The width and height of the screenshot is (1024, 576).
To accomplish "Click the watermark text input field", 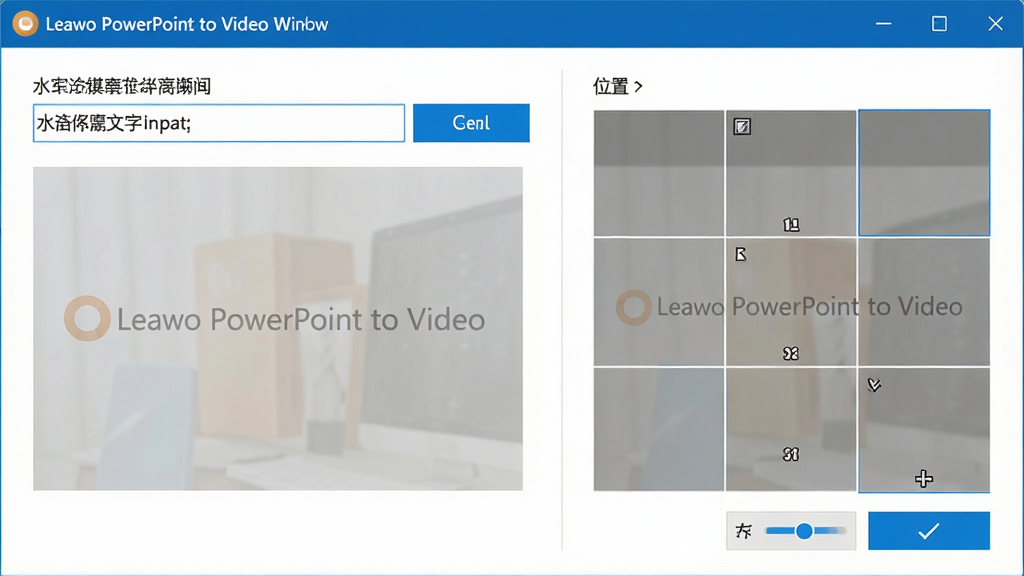I will click(x=219, y=123).
